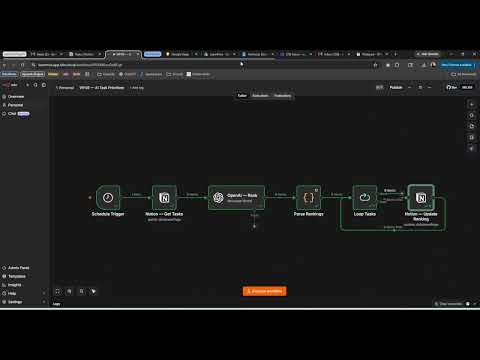The image size is (480, 360).
Task: Click the zoom-in canvas icon
Action: (69, 291)
